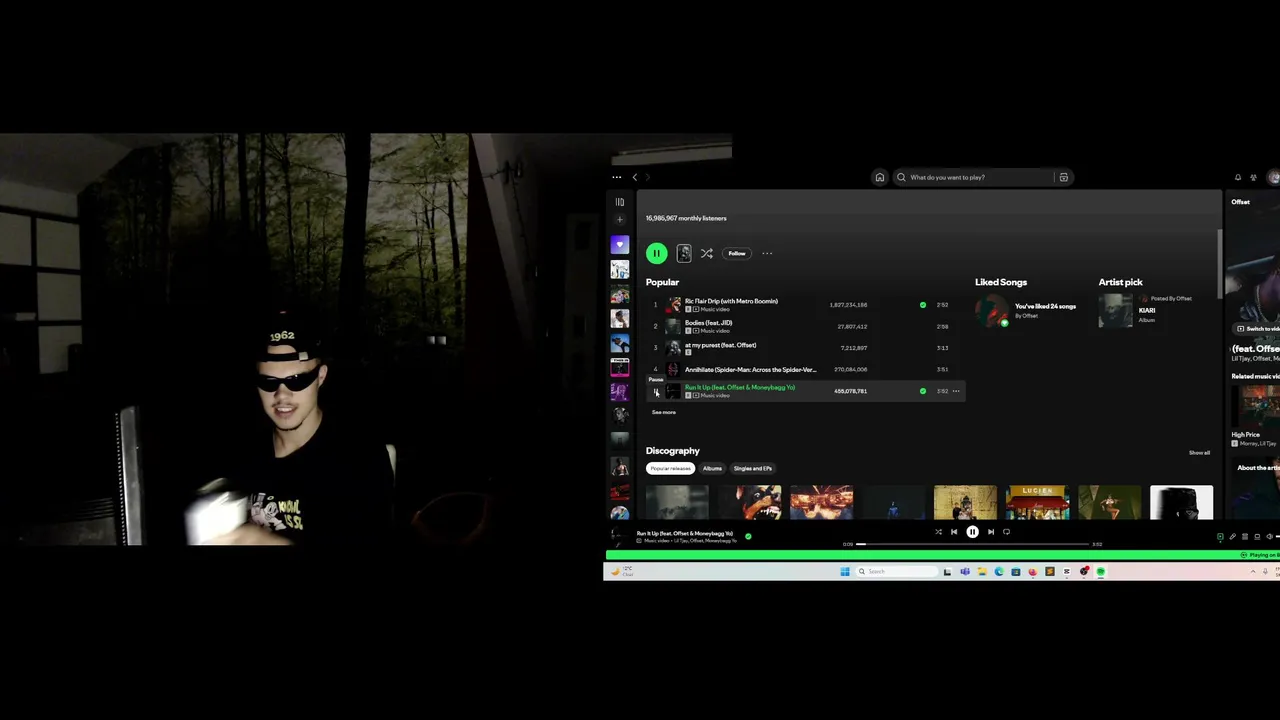The height and width of the screenshot is (720, 1280).
Task: Open the dog artwork album cover
Action: click(x=749, y=503)
